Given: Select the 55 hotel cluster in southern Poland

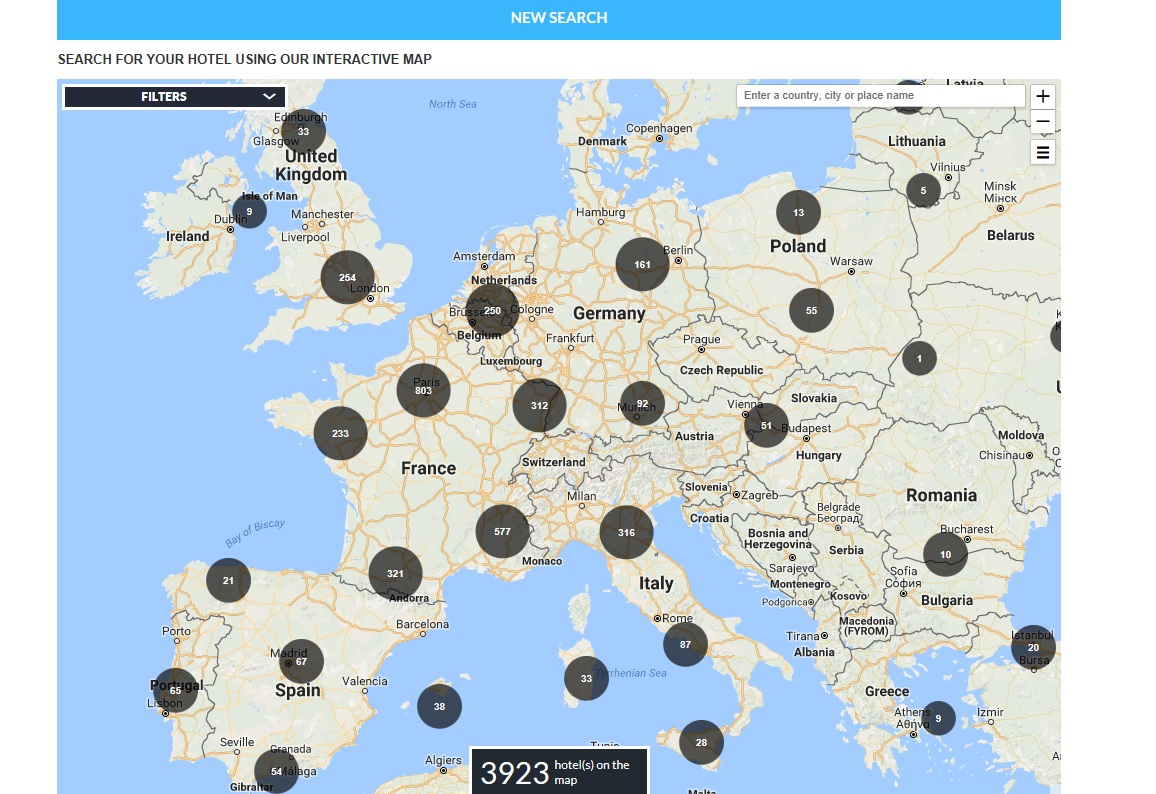Looking at the screenshot, I should tap(811, 310).
